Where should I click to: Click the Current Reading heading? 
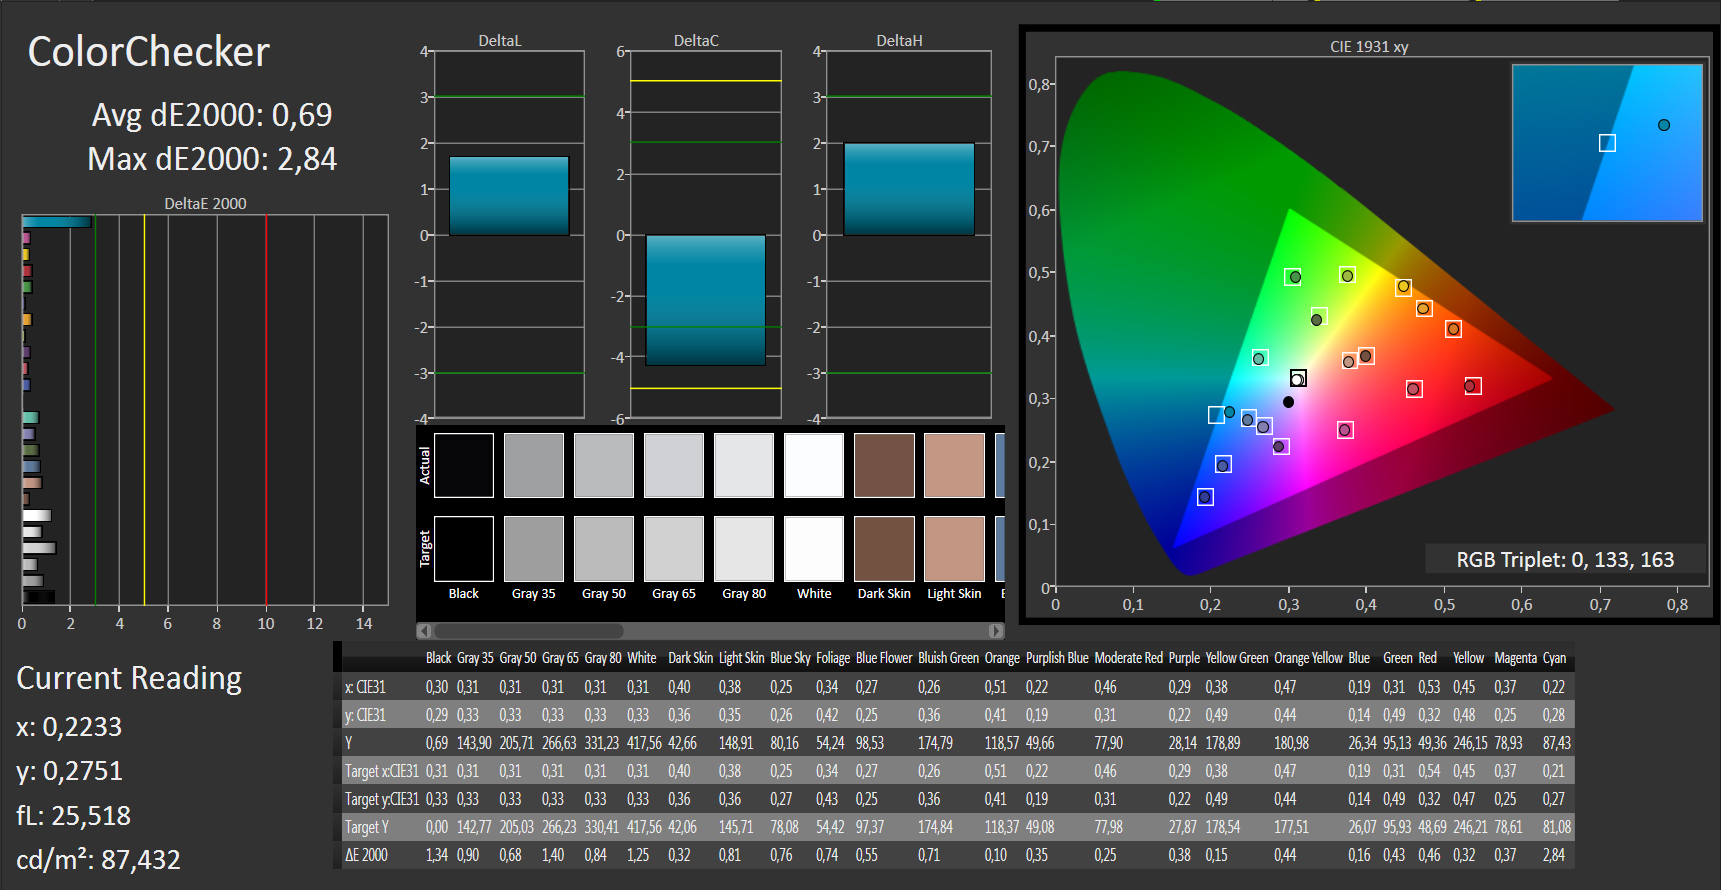(x=129, y=678)
